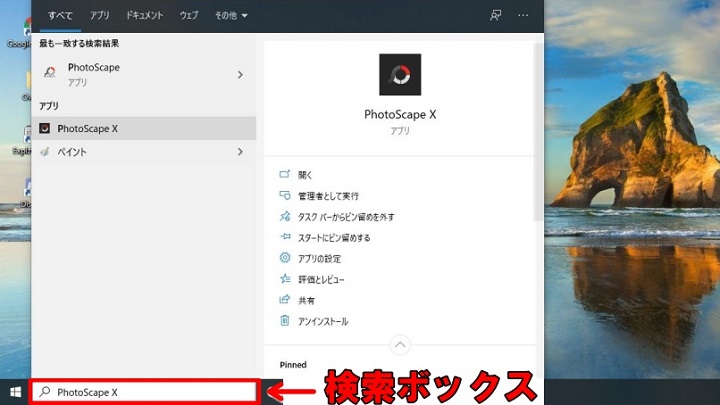Open the ペイント app result
Viewport: 720px width, 405px height.
pos(144,152)
